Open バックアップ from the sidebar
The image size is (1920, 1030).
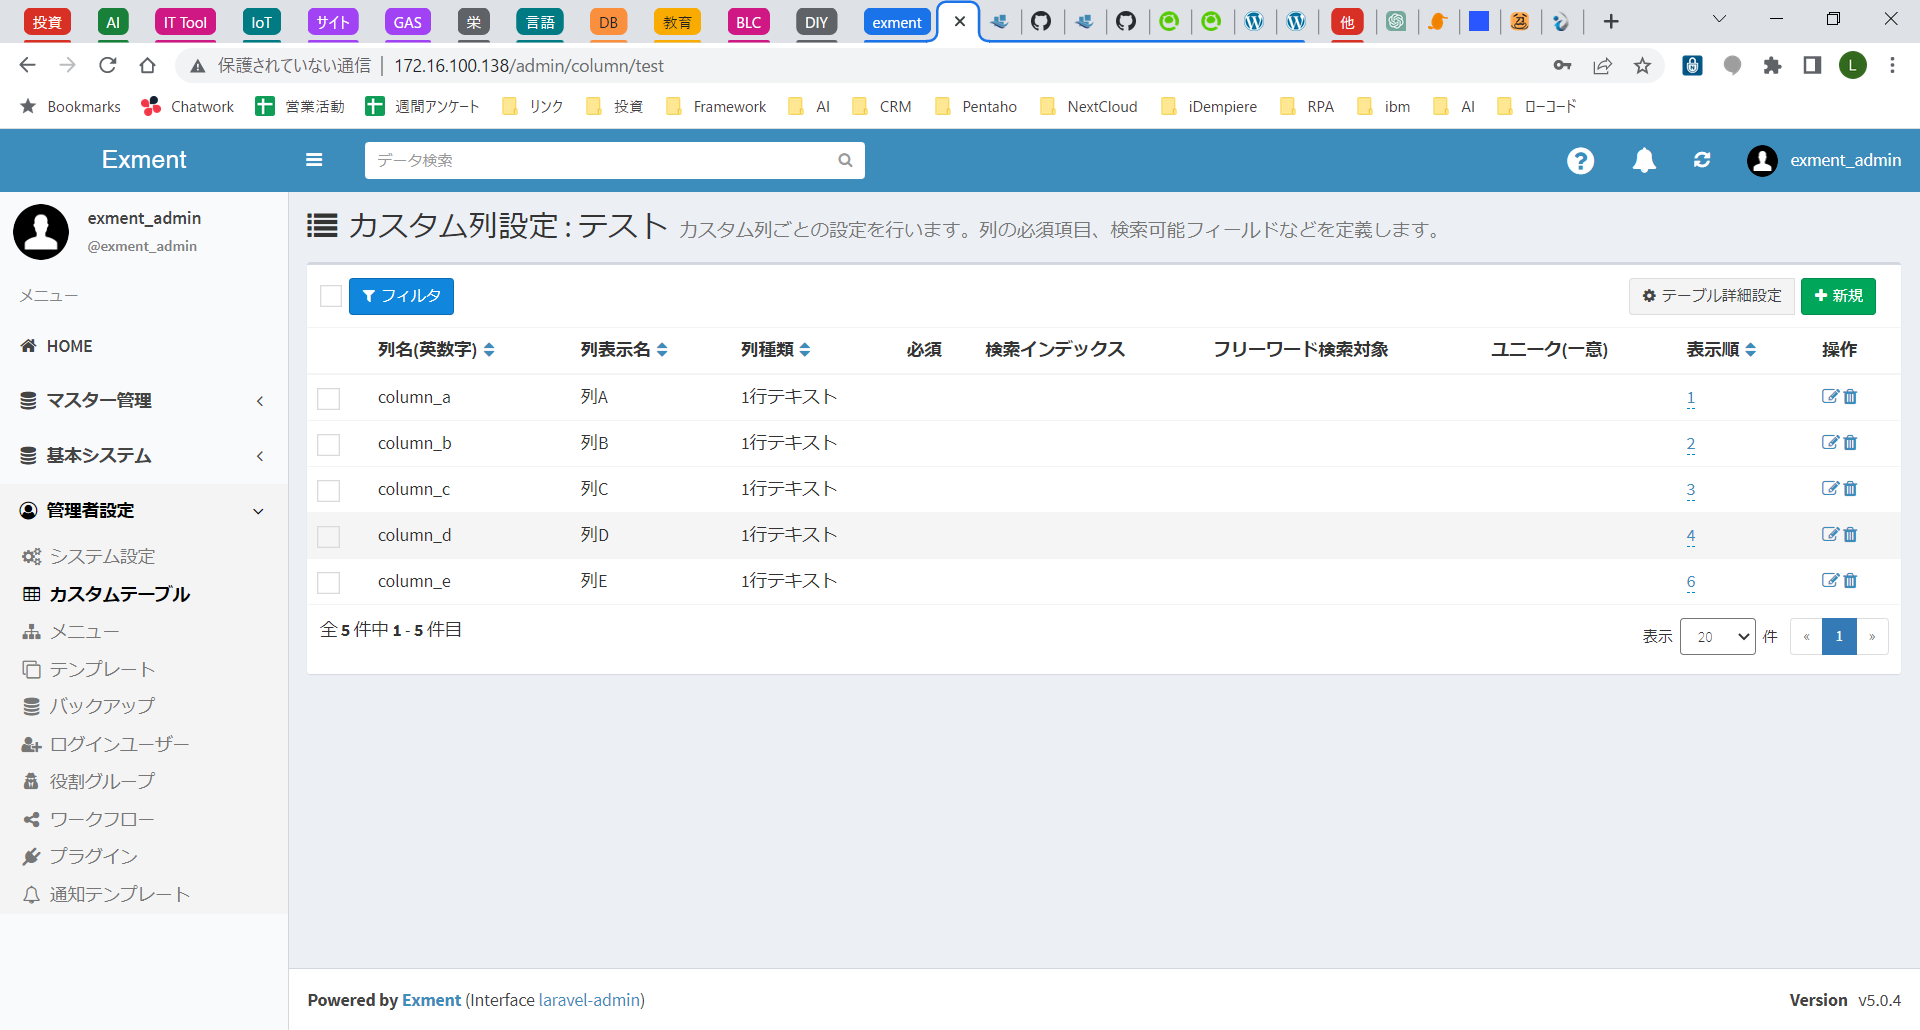[100, 706]
